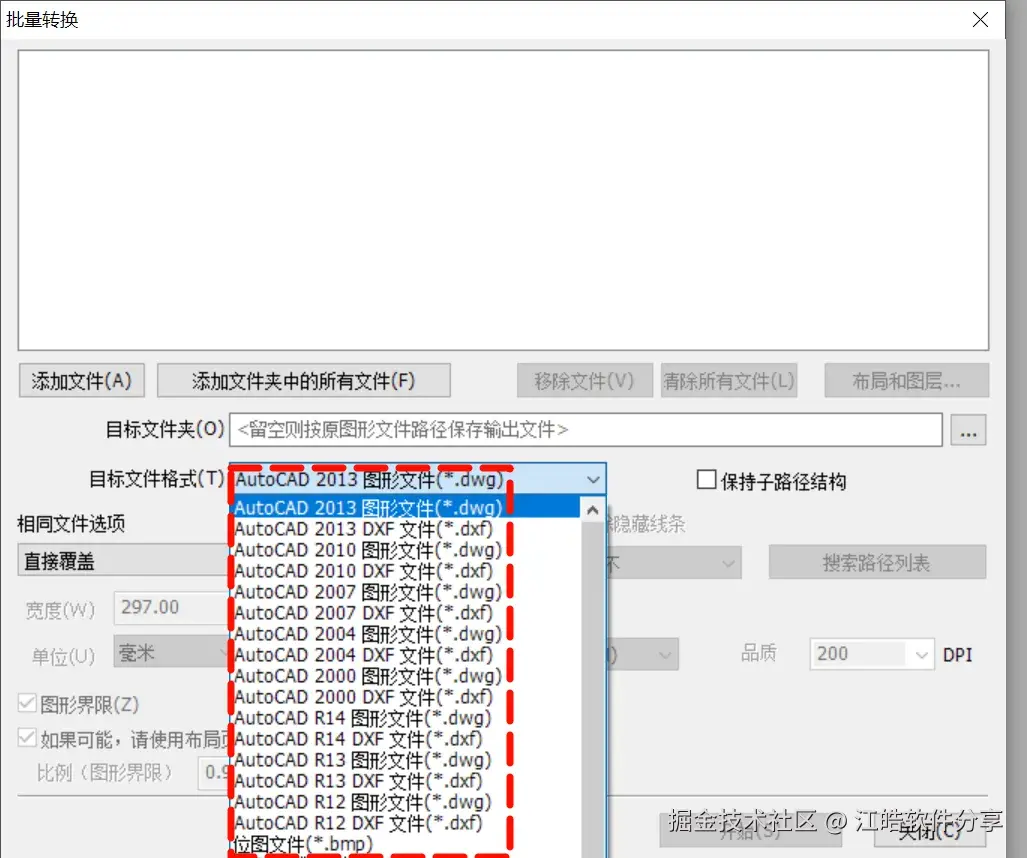Click 添加文件夹中的所有文件(F) button

pyautogui.click(x=303, y=381)
